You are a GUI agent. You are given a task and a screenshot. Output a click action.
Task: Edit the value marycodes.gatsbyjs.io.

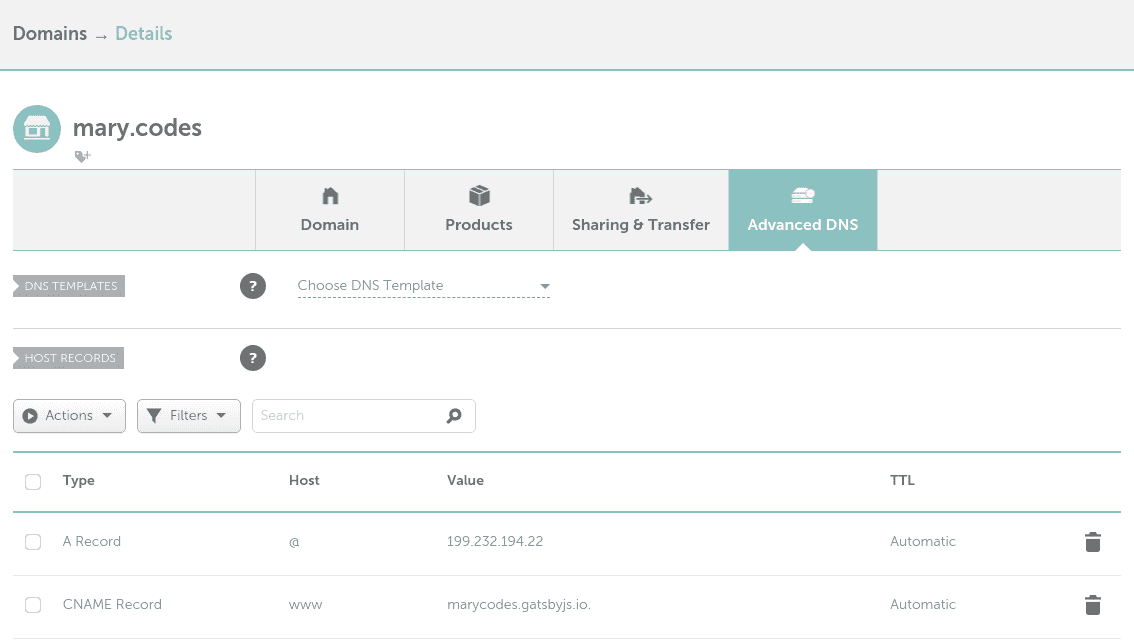[519, 605]
